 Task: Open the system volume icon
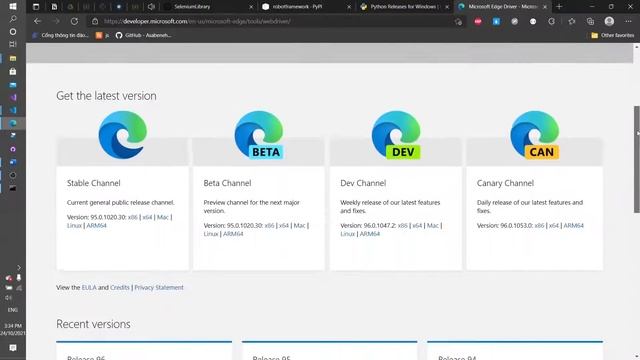(9, 298)
